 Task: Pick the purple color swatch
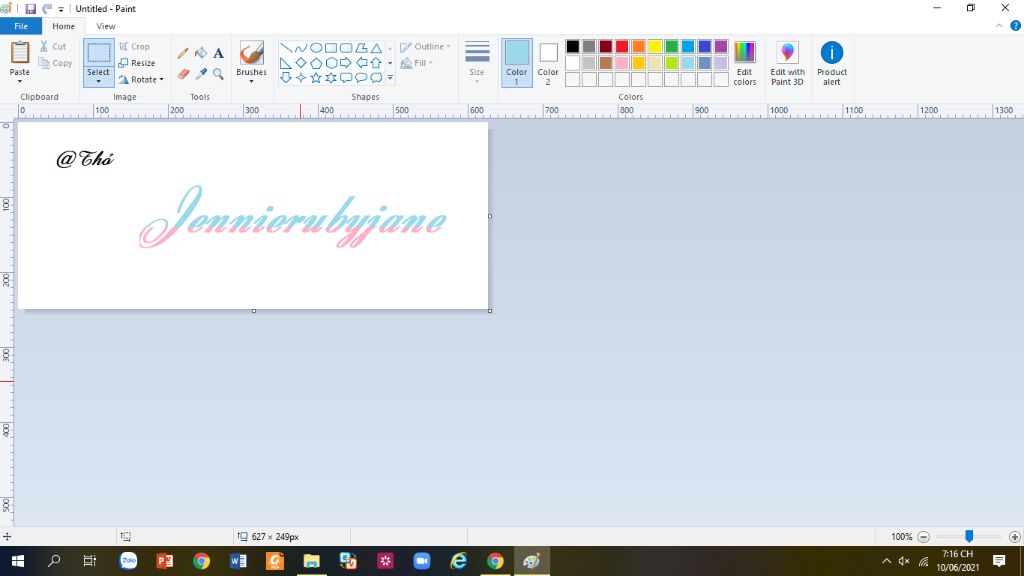721,46
